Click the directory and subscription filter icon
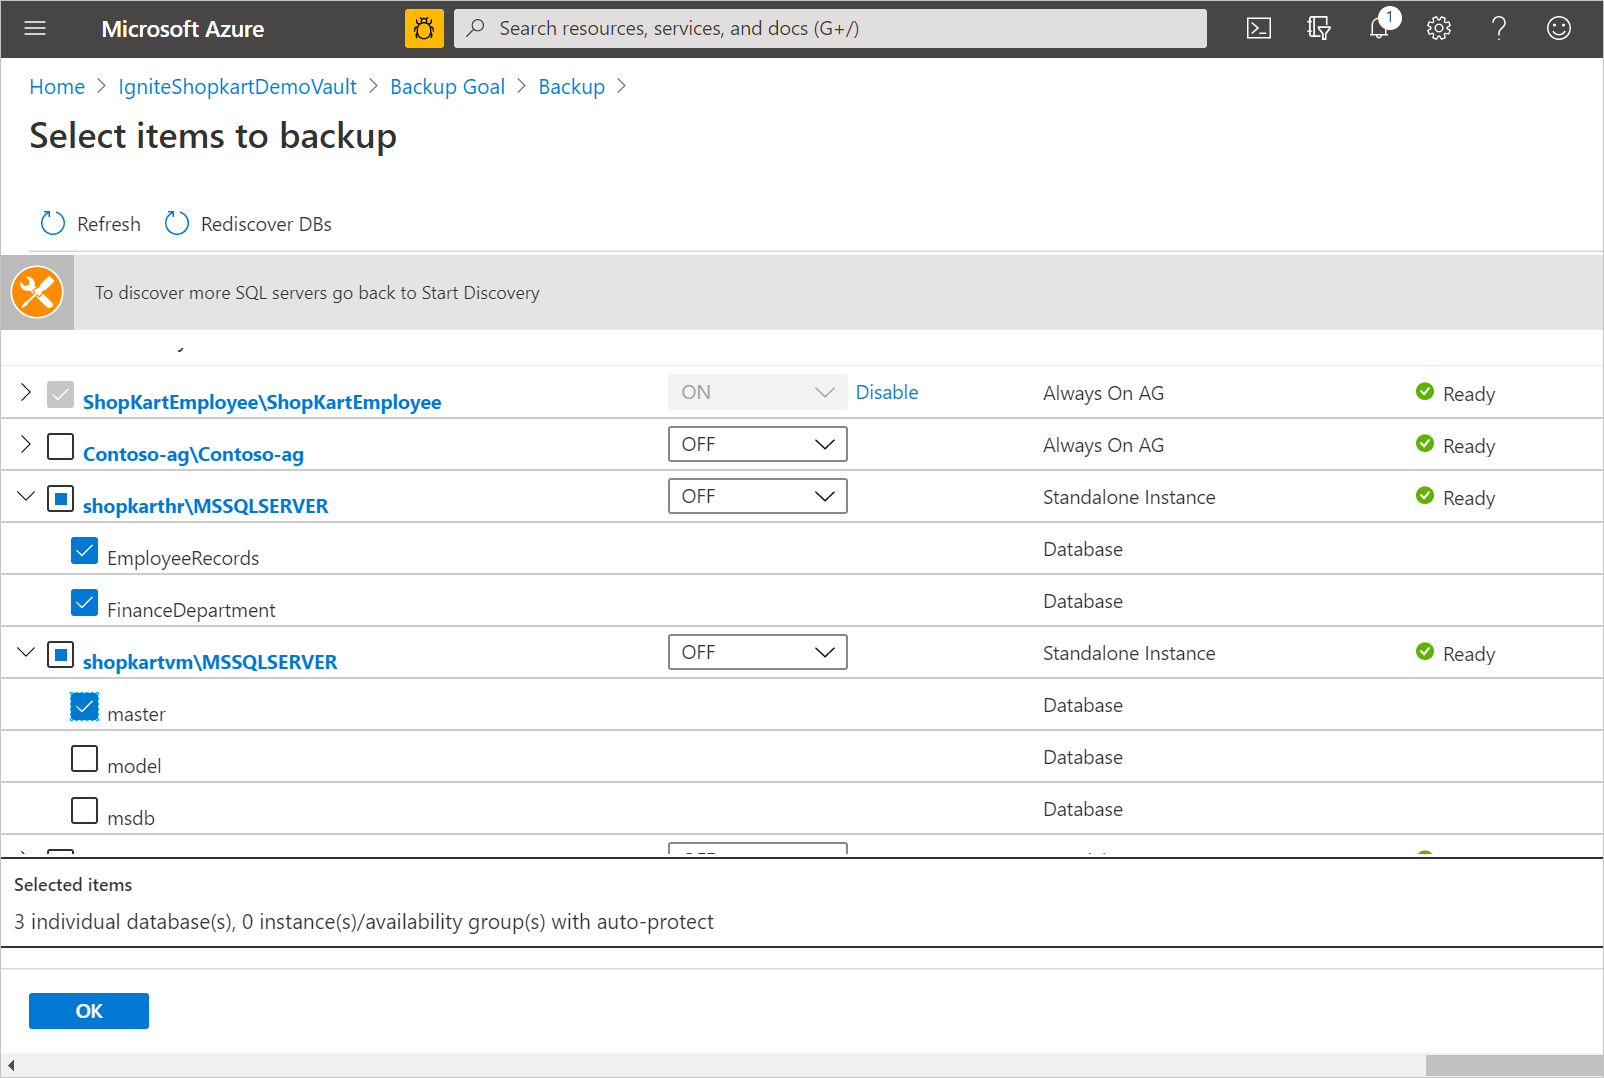The height and width of the screenshot is (1078, 1604). pyautogui.click(x=1318, y=28)
